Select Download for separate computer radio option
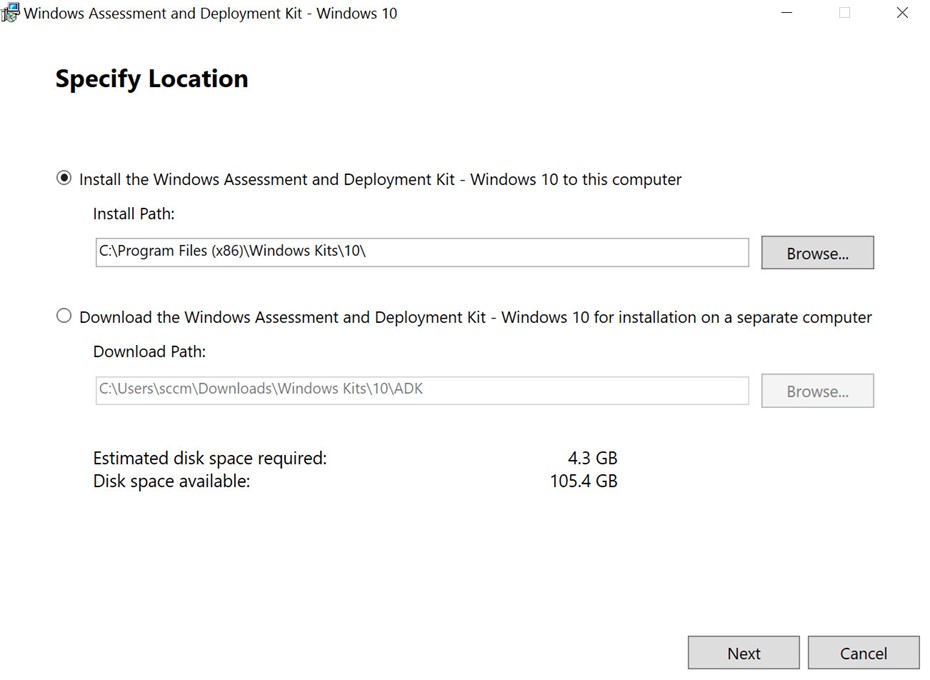 tap(64, 316)
